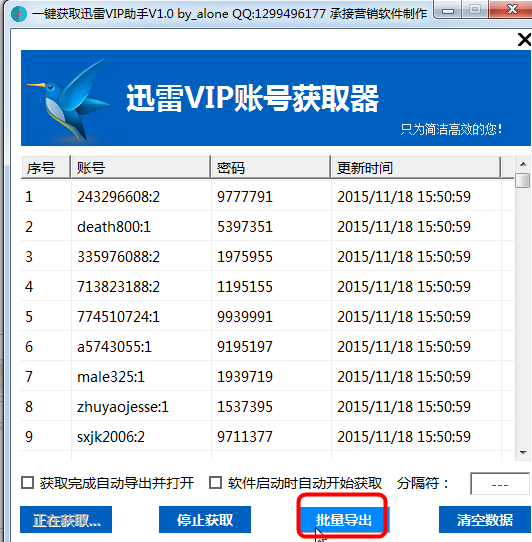Click password 1975955
This screenshot has height=542, width=532.
pos(245,257)
